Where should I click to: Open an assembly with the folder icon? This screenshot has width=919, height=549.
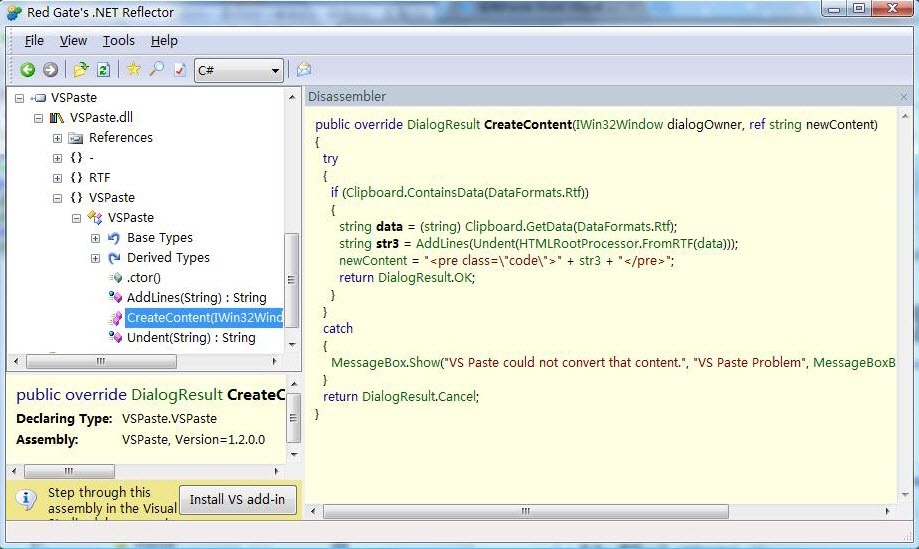coord(81,70)
